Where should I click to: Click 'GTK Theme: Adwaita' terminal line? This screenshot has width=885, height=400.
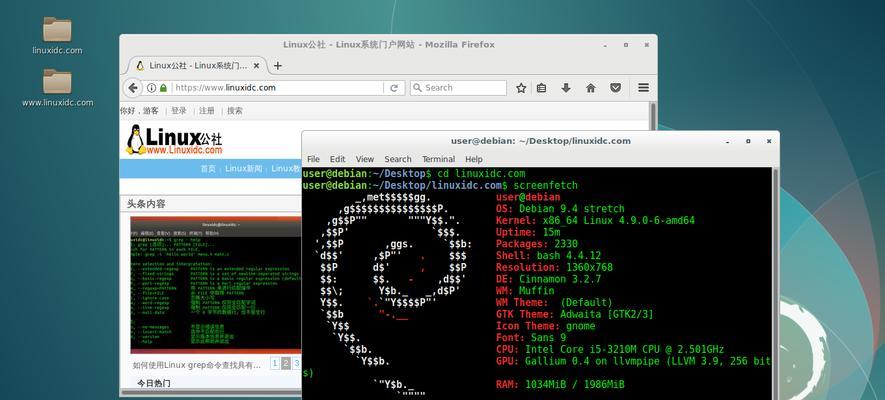click(x=575, y=314)
